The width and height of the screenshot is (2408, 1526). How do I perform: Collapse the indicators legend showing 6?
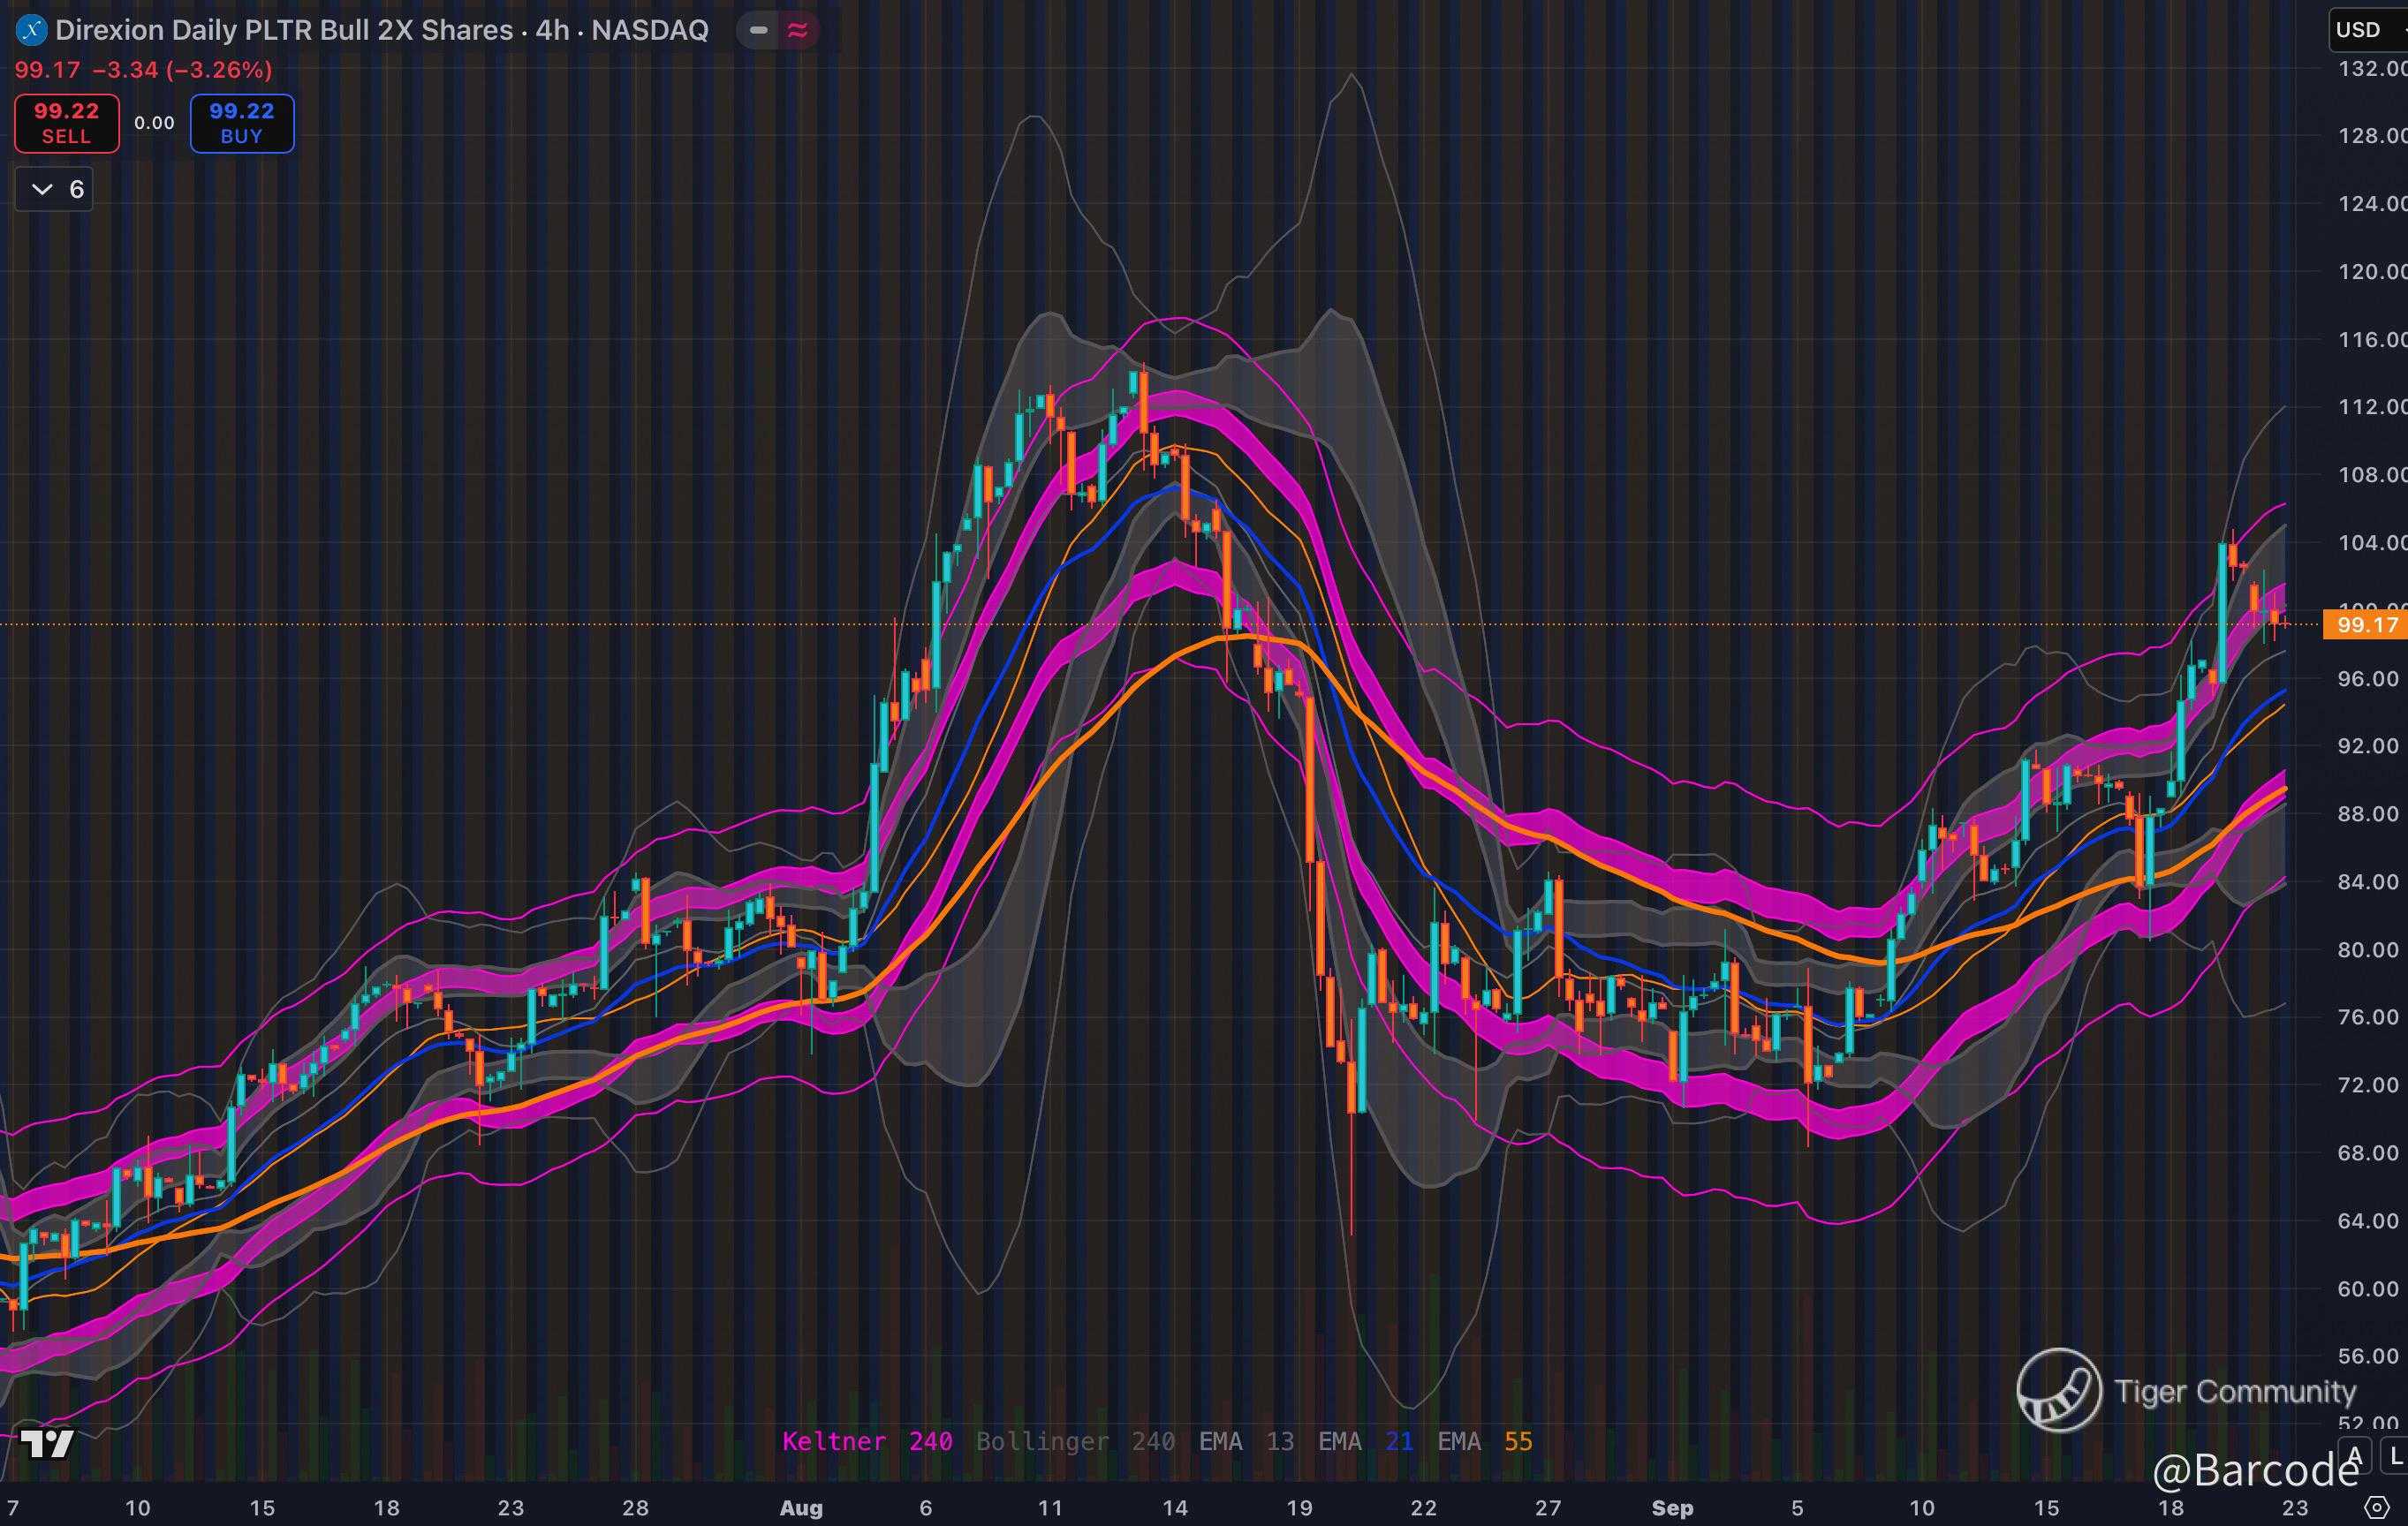pyautogui.click(x=54, y=189)
